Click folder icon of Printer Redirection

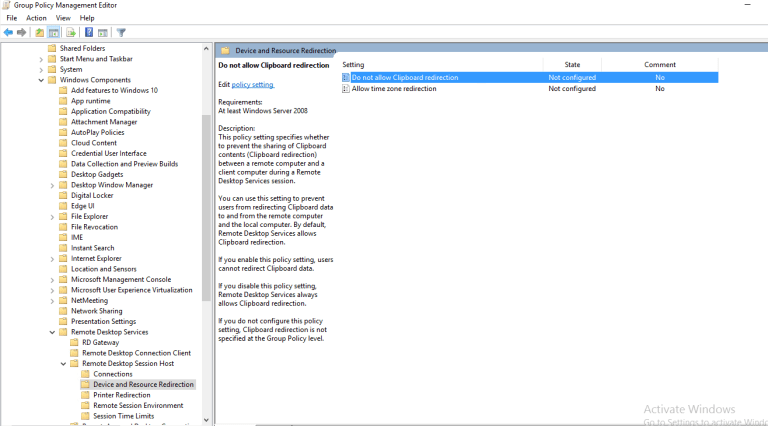click(x=86, y=395)
